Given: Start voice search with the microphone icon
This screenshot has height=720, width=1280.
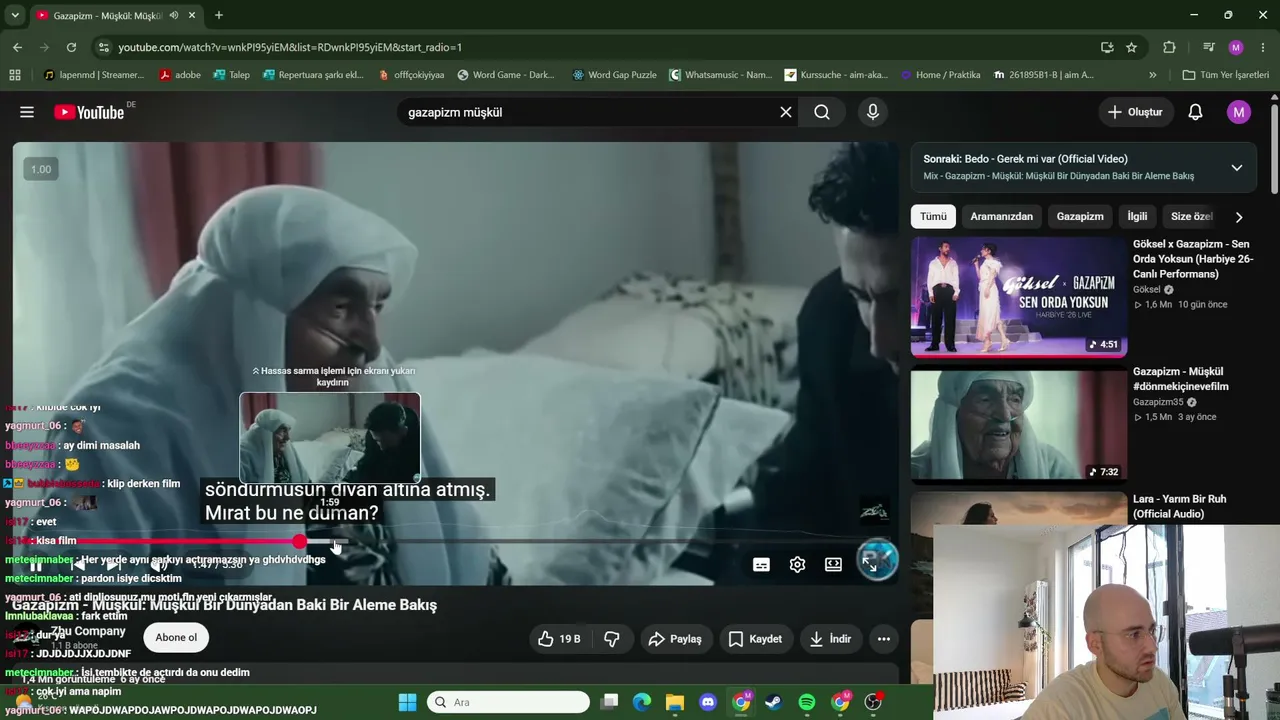Looking at the screenshot, I should click(873, 112).
